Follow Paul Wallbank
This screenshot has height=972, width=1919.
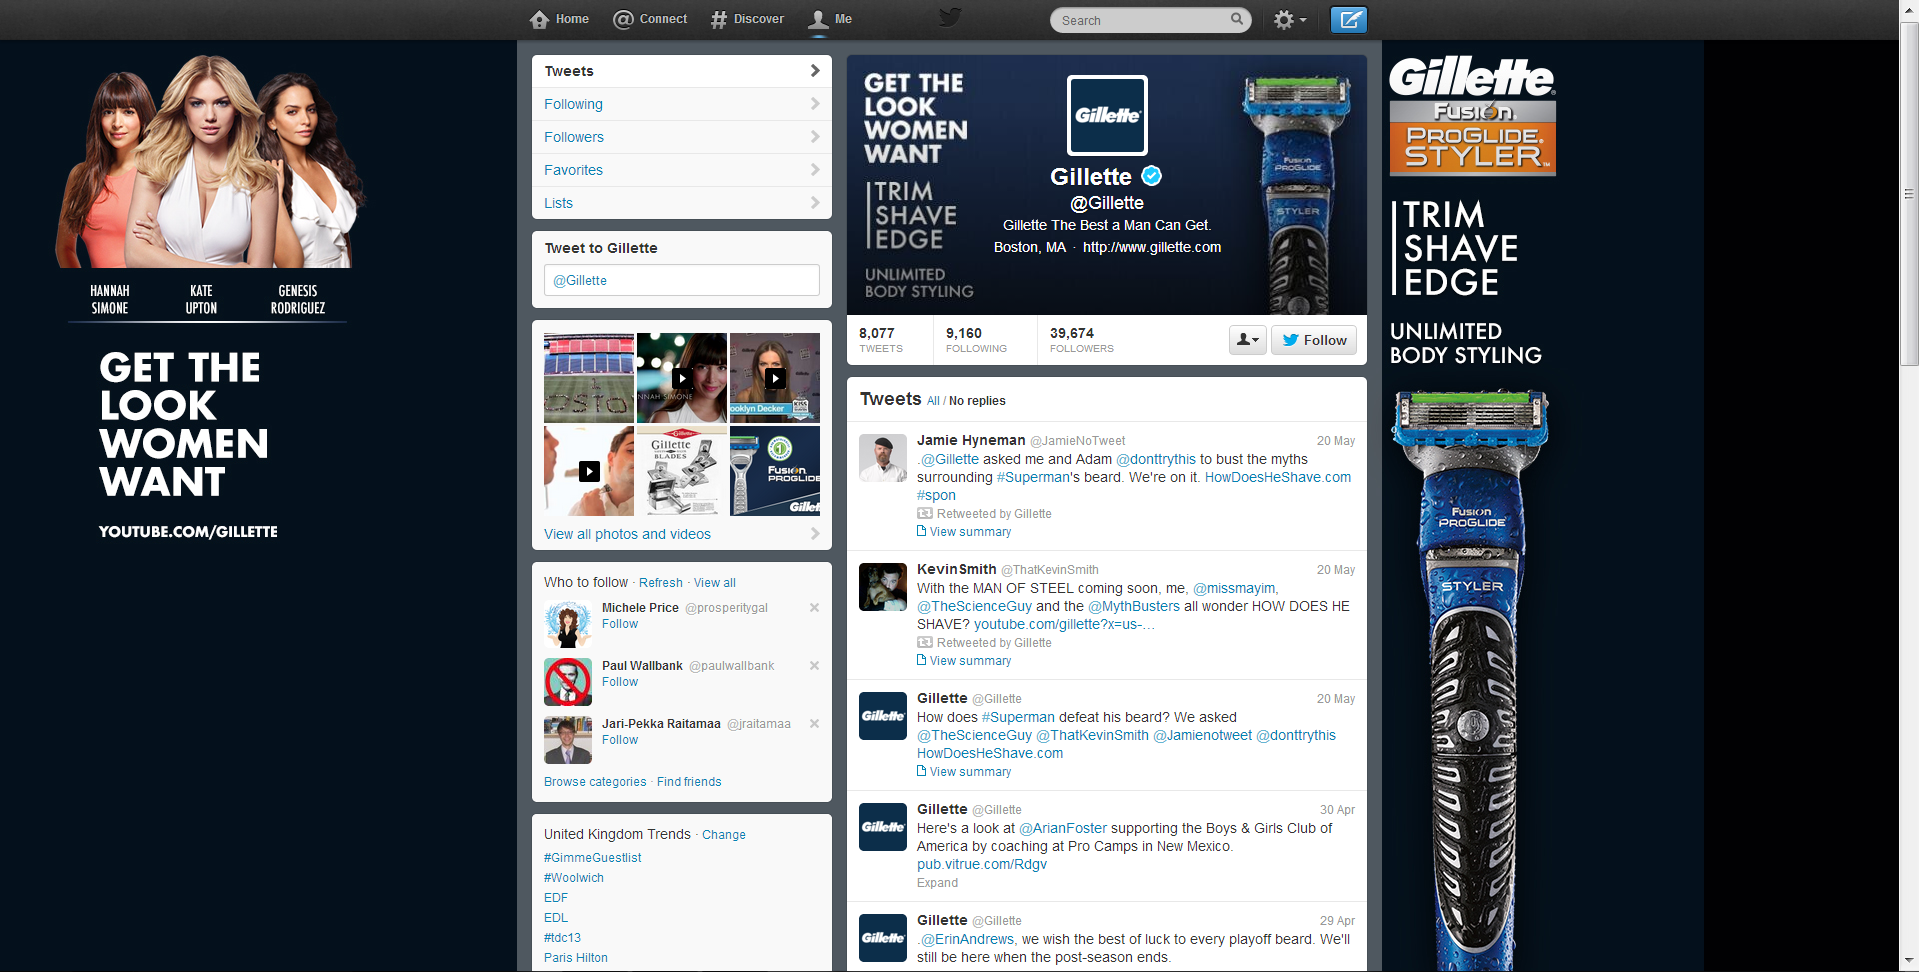[x=620, y=682]
